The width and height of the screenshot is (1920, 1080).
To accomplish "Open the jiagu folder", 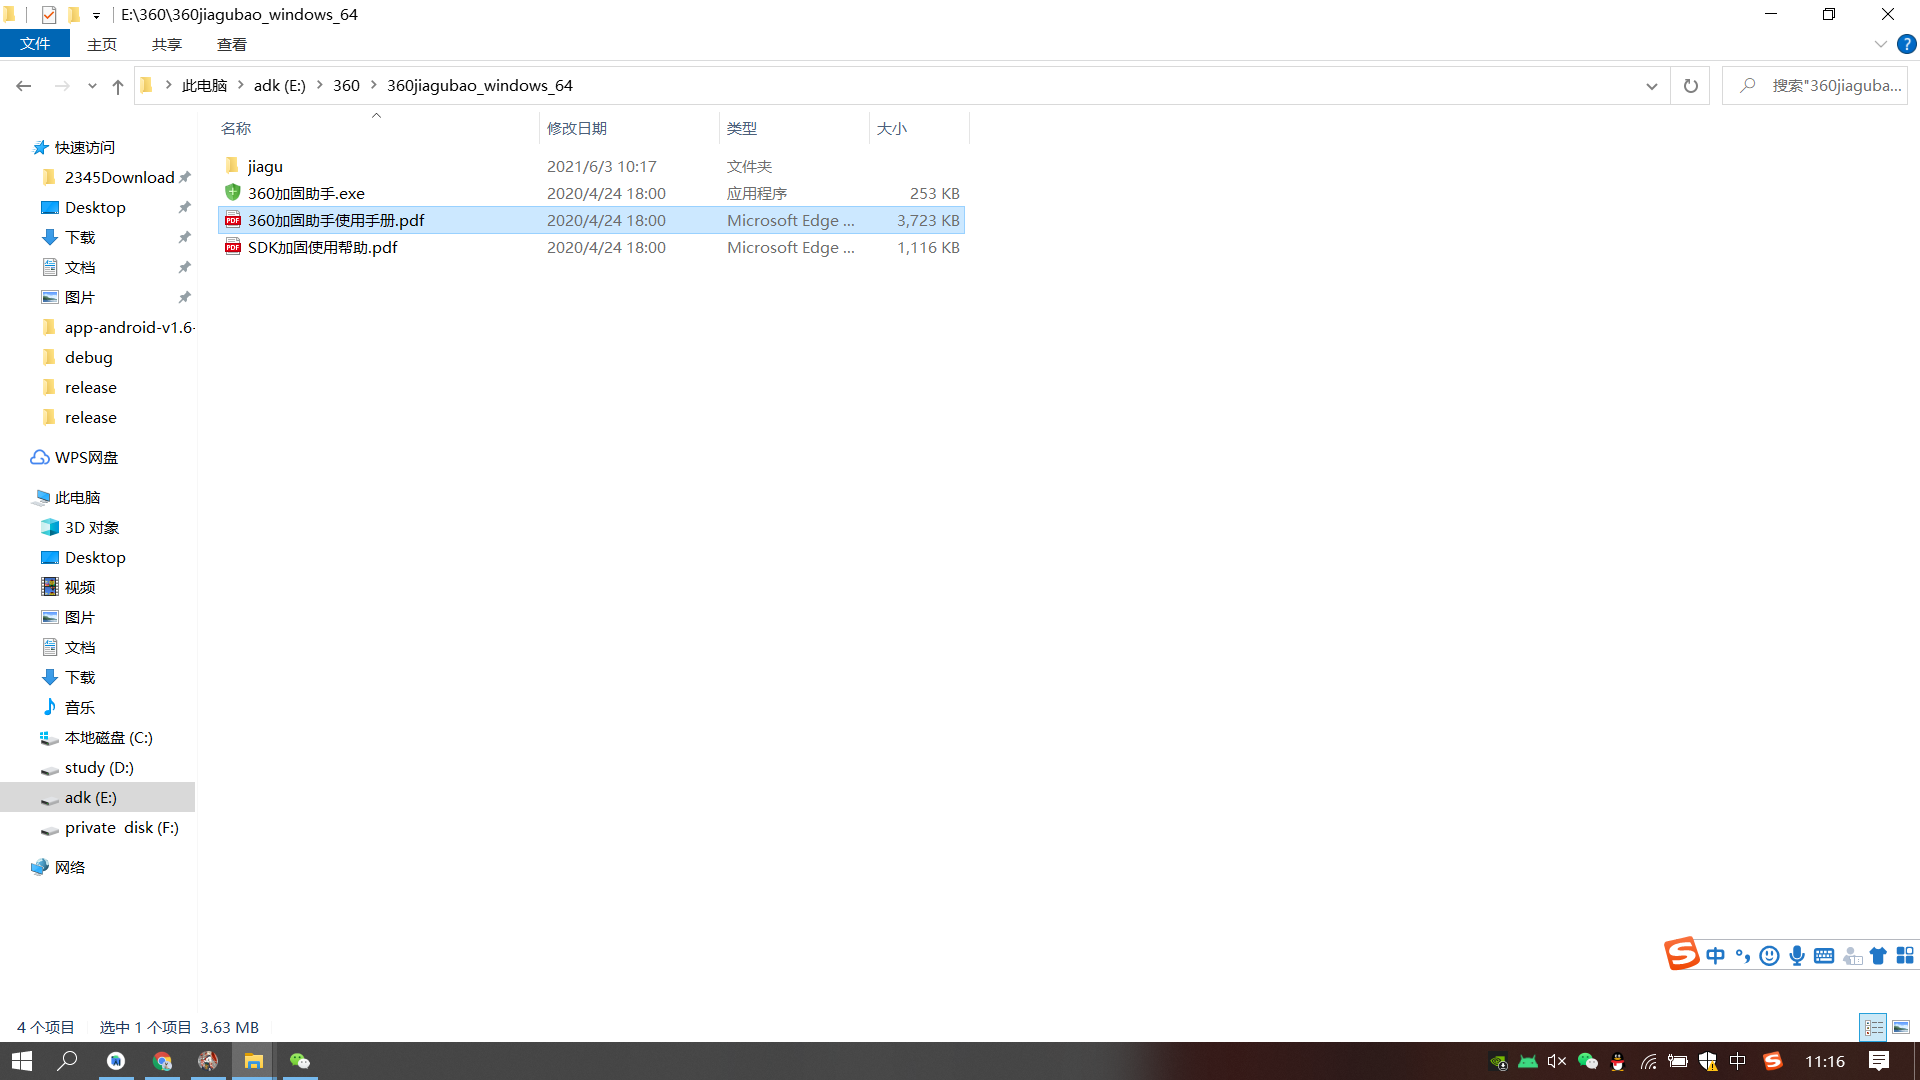I will 265,166.
